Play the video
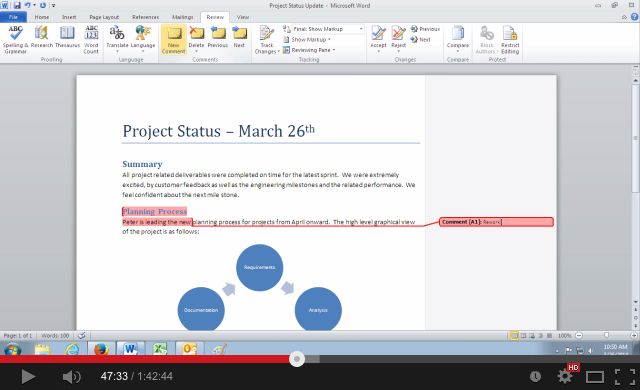640x390 pixels. 28,376
